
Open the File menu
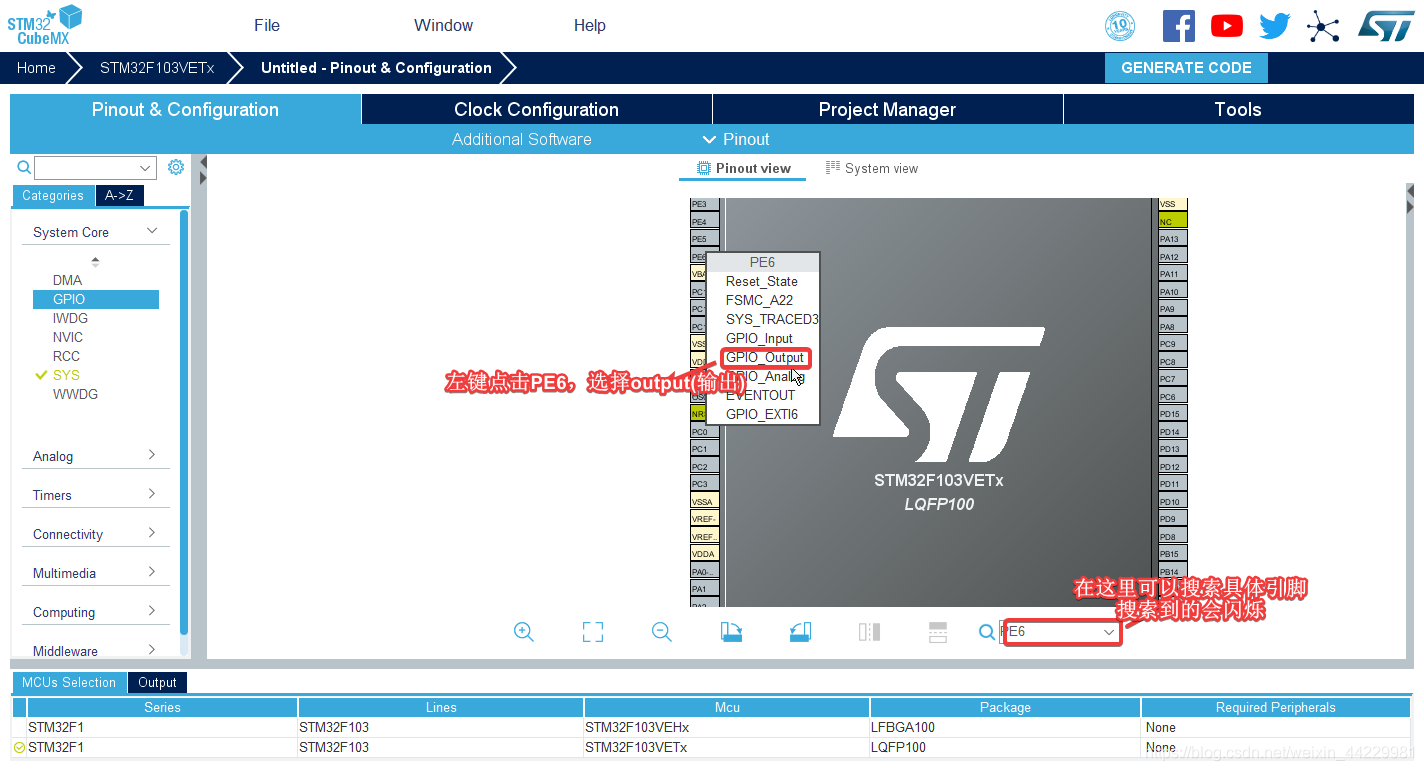pos(267,26)
